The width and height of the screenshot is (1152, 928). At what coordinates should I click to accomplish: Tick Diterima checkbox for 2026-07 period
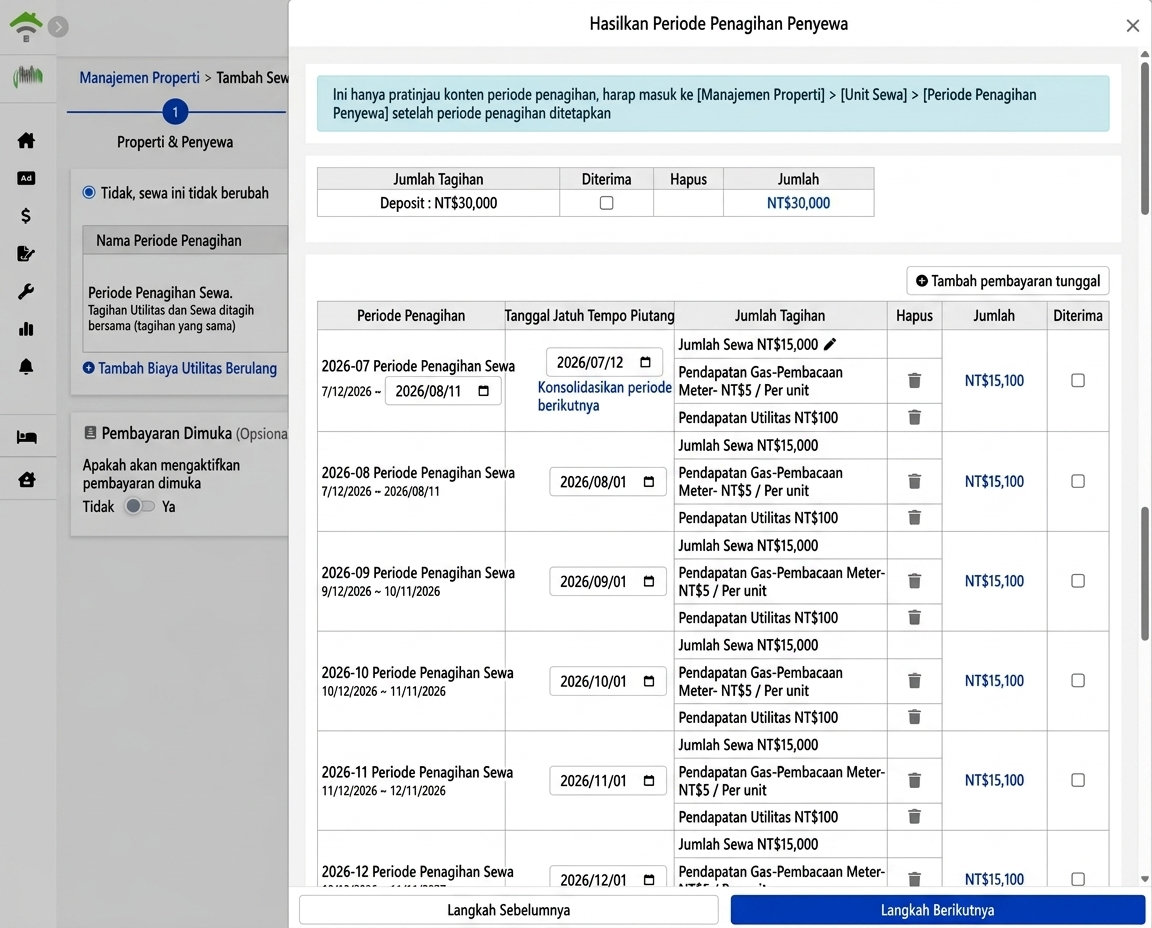(x=1078, y=381)
